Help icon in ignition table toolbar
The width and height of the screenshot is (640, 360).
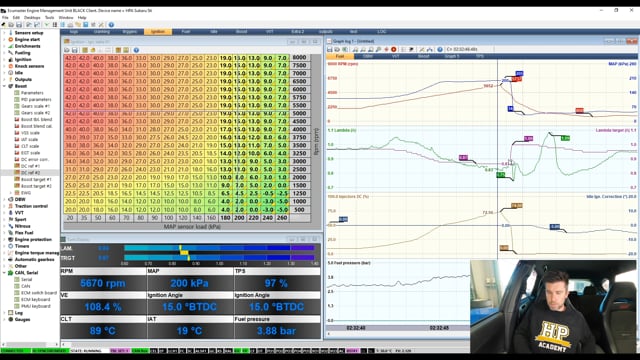(136, 50)
